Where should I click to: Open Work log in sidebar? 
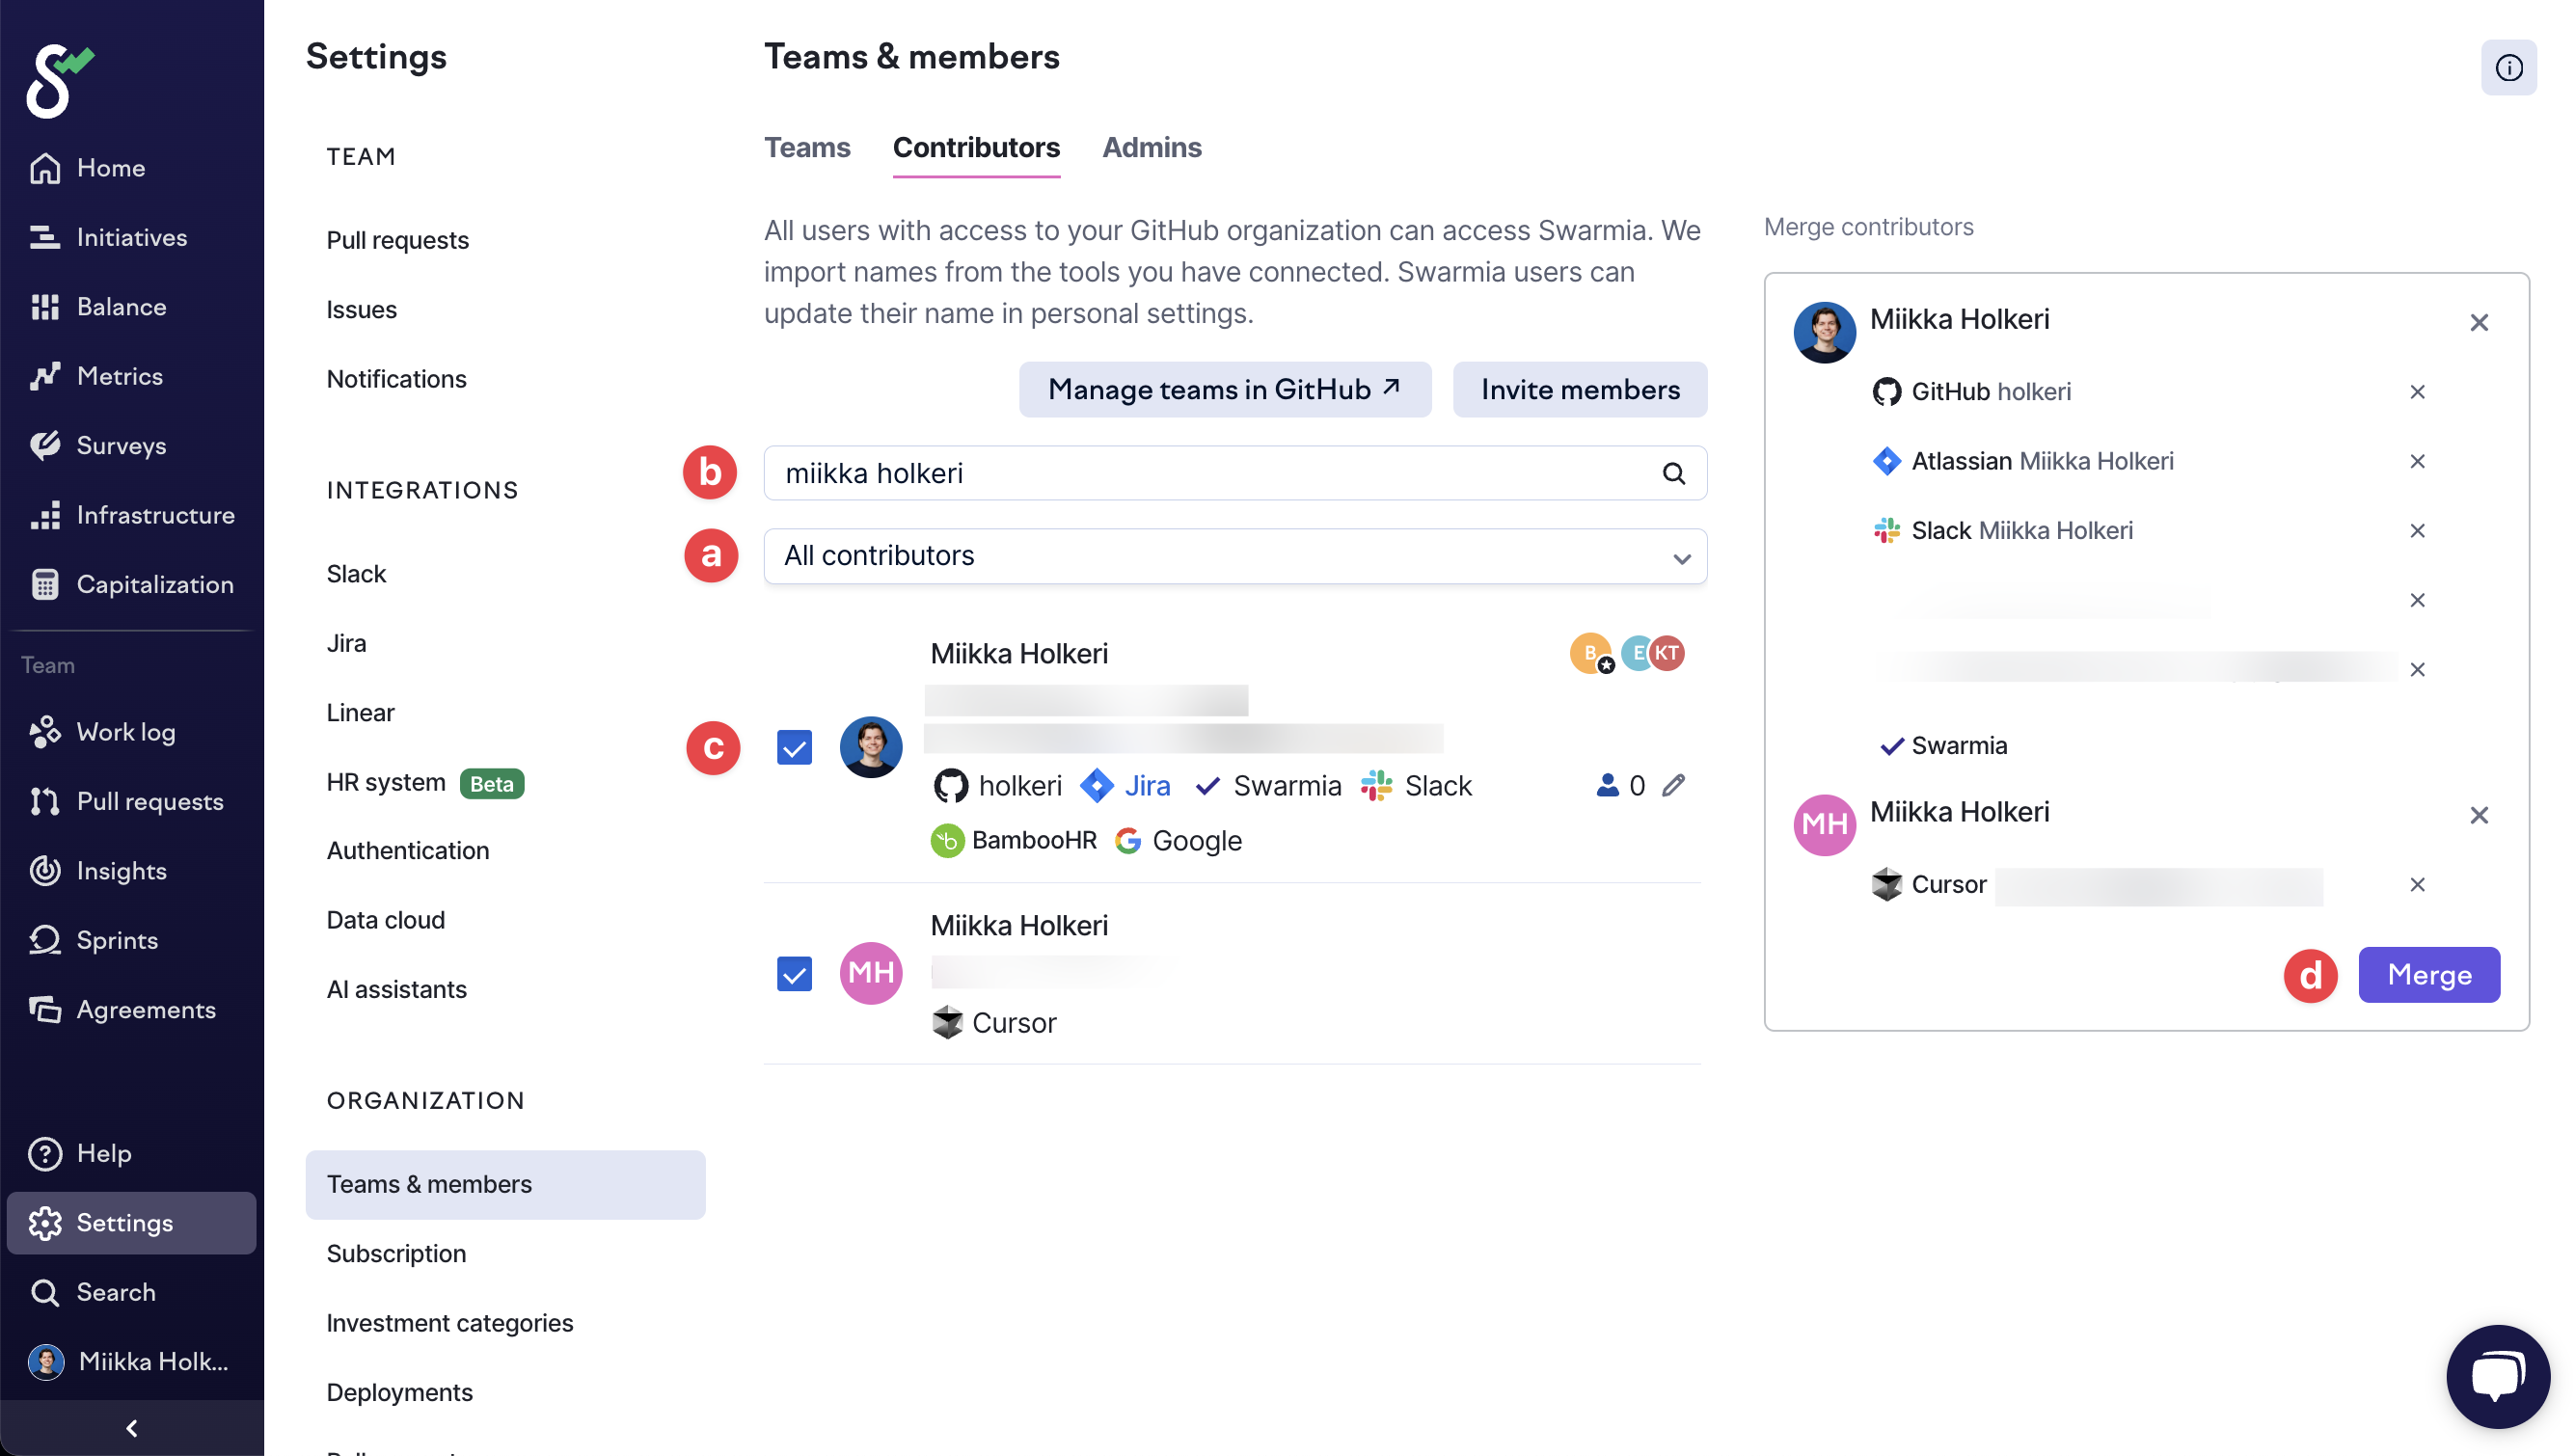[x=125, y=732]
